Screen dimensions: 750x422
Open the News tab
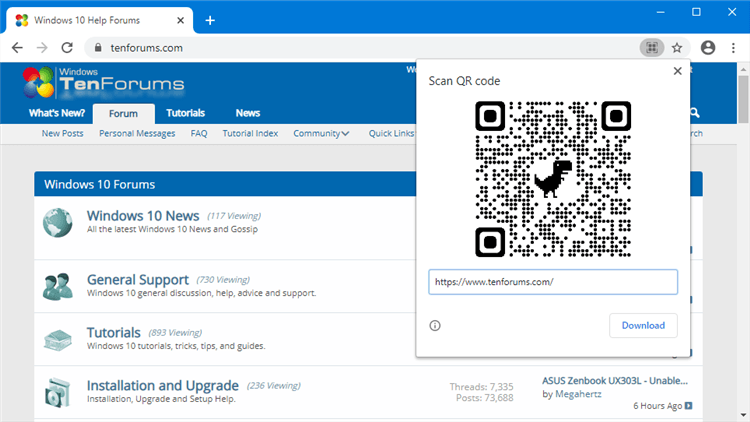(x=248, y=113)
